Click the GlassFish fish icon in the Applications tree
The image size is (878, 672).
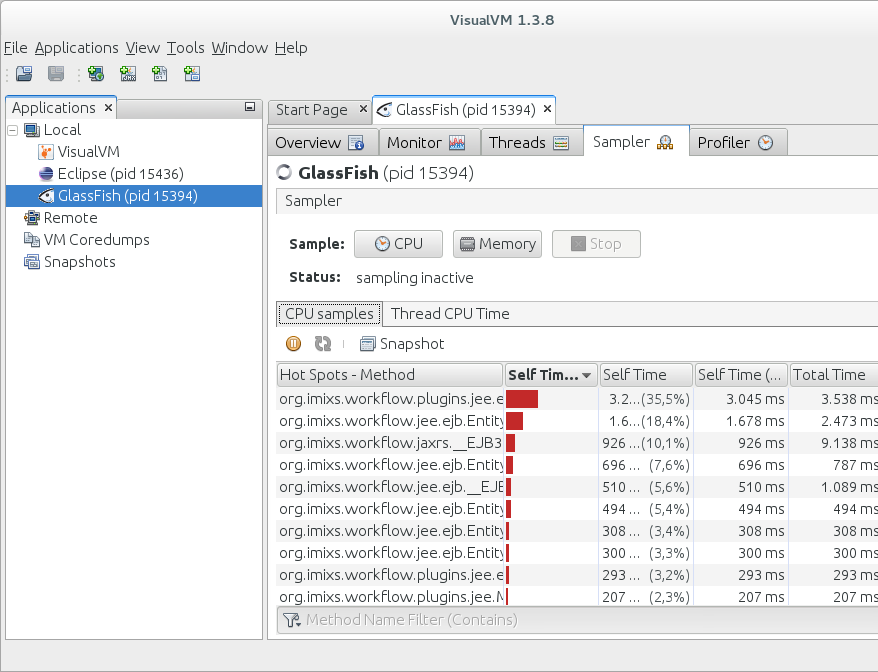[46, 196]
